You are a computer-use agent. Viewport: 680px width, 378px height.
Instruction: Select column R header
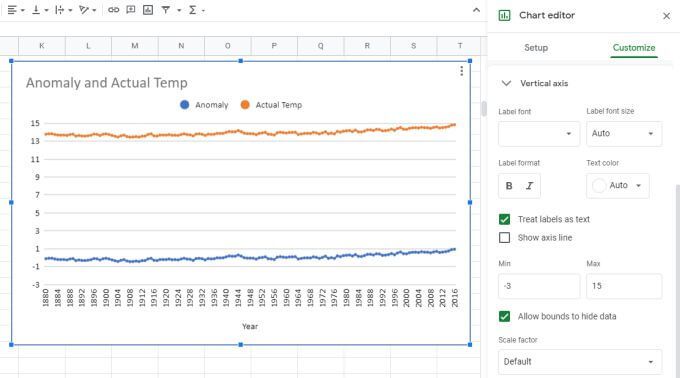[x=367, y=46]
